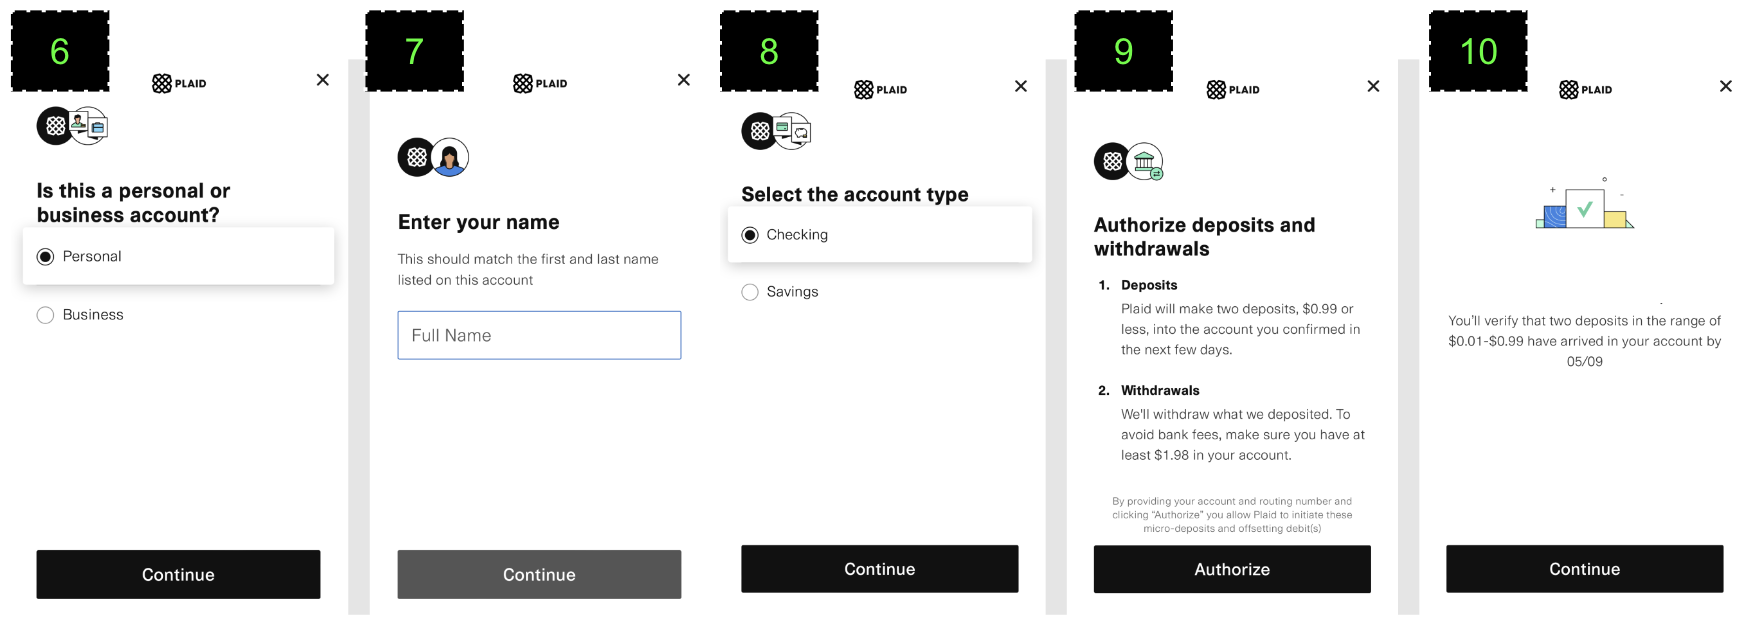Select the Savings account type
Viewport: 1742px width, 620px height.
[x=750, y=291]
